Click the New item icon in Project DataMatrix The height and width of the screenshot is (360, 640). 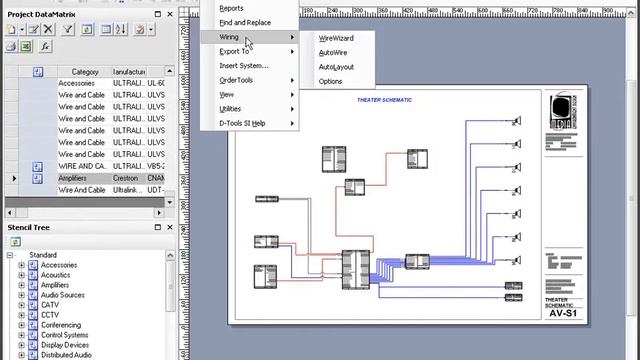point(11,29)
